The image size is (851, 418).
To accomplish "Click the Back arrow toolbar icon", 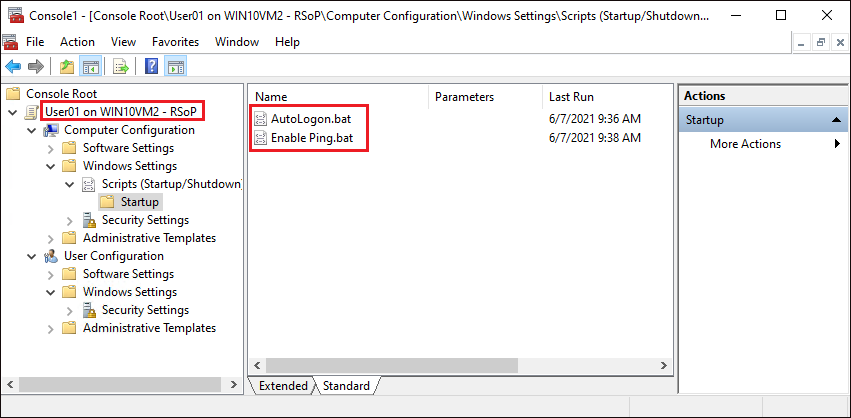I will [x=13, y=67].
